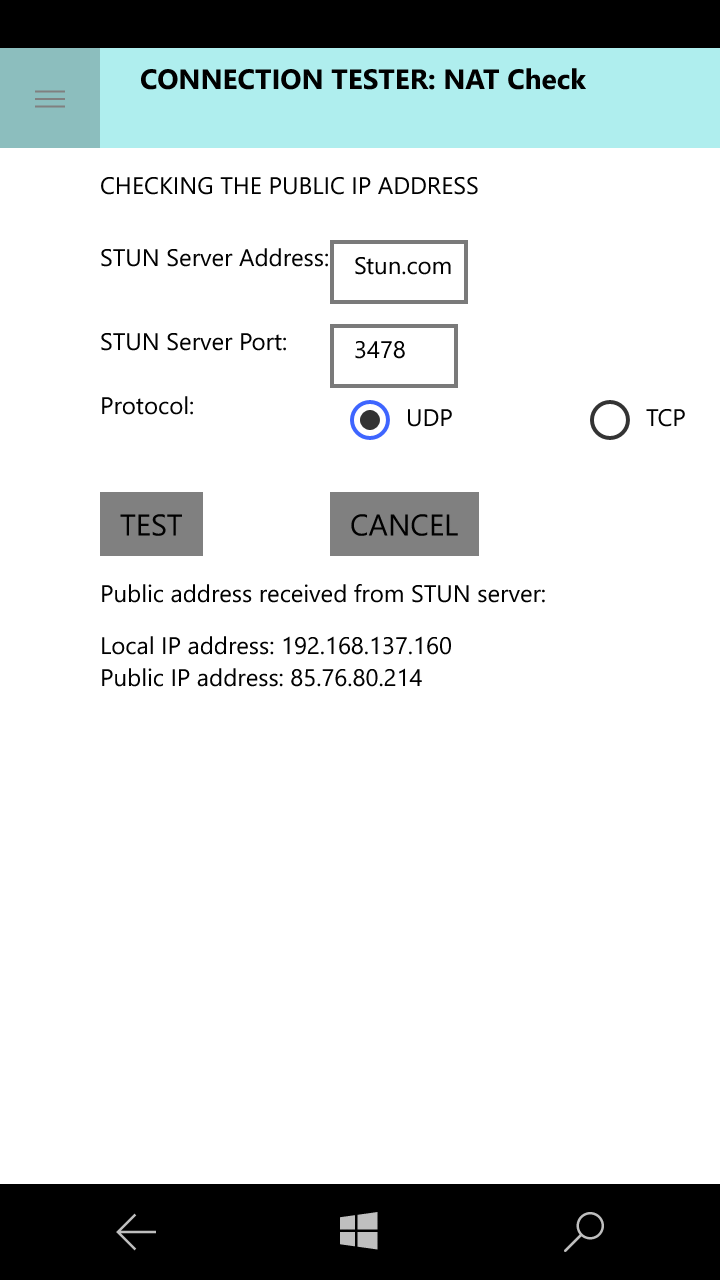Select the UDP radio button
The height and width of the screenshot is (1280, 720).
(370, 420)
